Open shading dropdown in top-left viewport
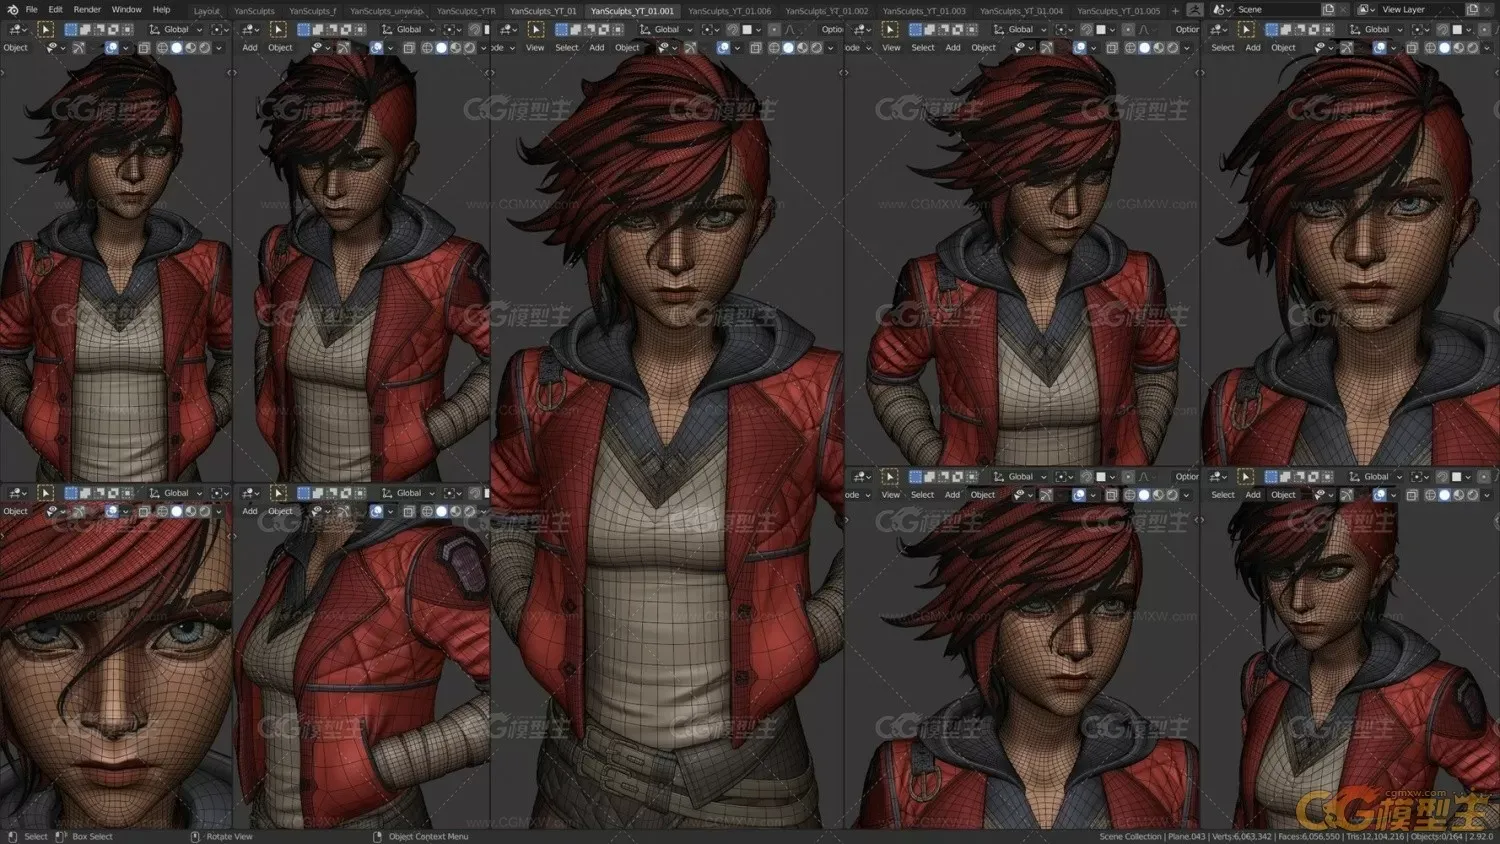Viewport: 1500px width, 844px height. (219, 47)
